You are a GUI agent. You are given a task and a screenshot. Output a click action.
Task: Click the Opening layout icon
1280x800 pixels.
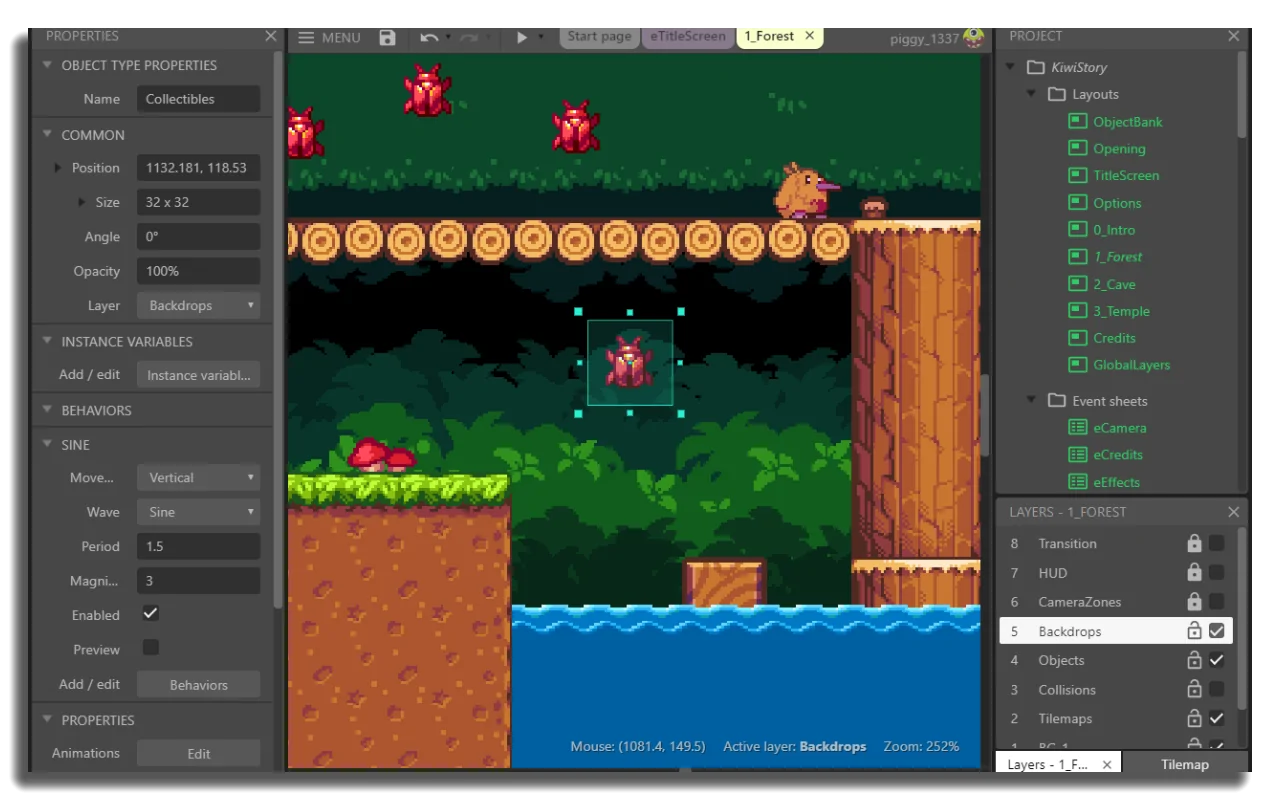[1077, 148]
